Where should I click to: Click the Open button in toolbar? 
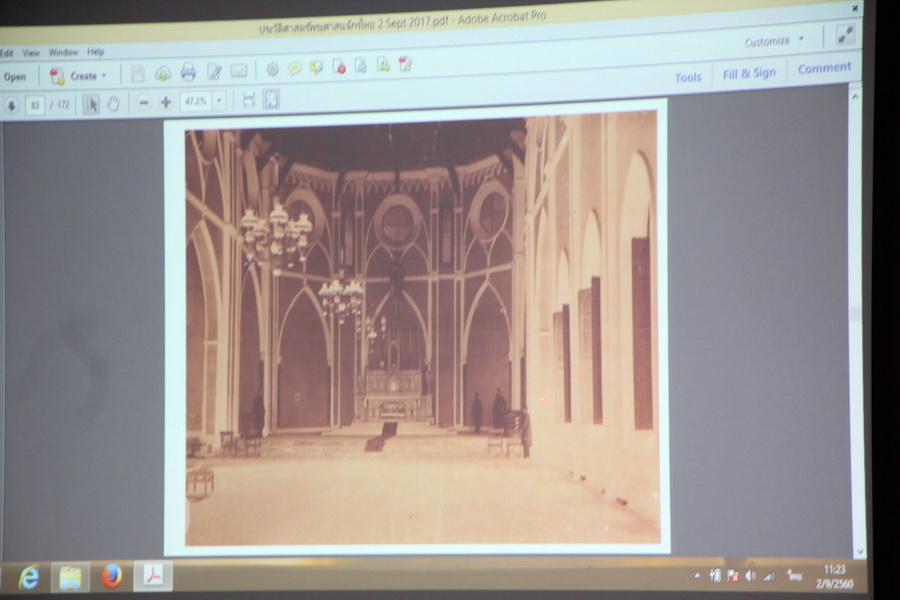pyautogui.click(x=15, y=76)
